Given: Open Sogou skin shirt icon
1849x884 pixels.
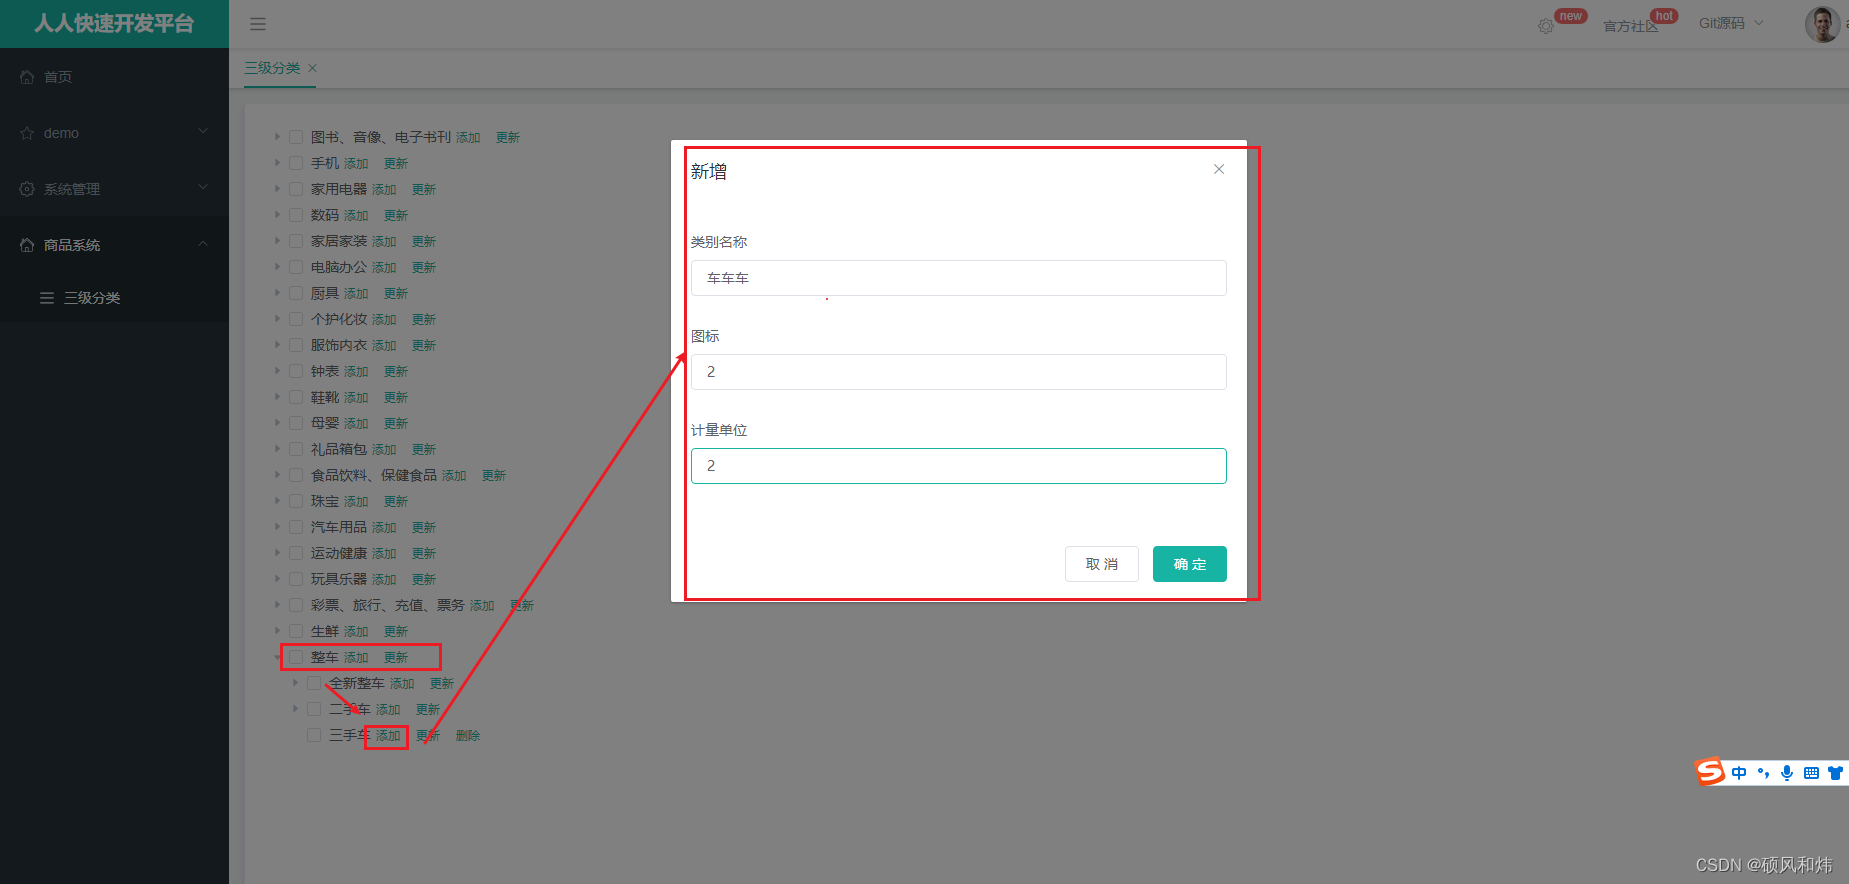Looking at the screenshot, I should (1835, 773).
